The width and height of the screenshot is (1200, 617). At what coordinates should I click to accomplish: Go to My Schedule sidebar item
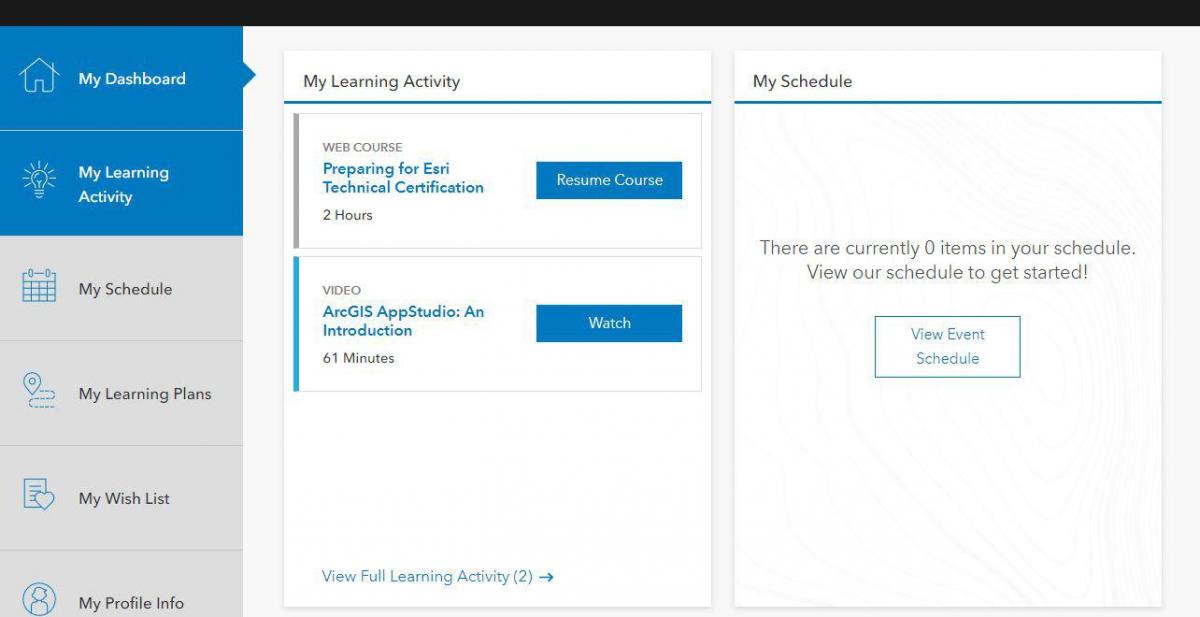click(x=121, y=288)
